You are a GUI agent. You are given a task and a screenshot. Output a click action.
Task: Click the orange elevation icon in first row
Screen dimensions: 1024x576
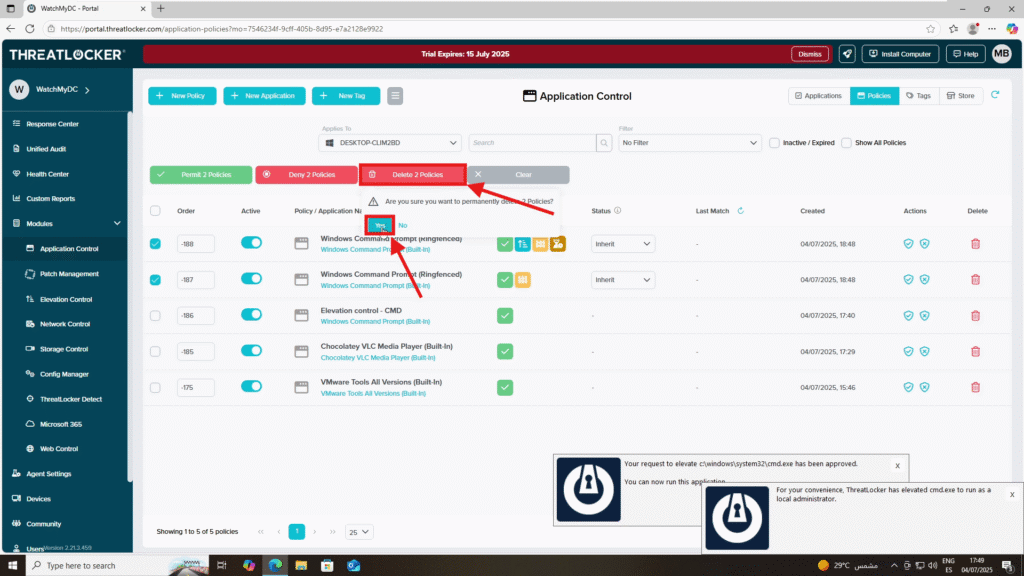tap(558, 244)
